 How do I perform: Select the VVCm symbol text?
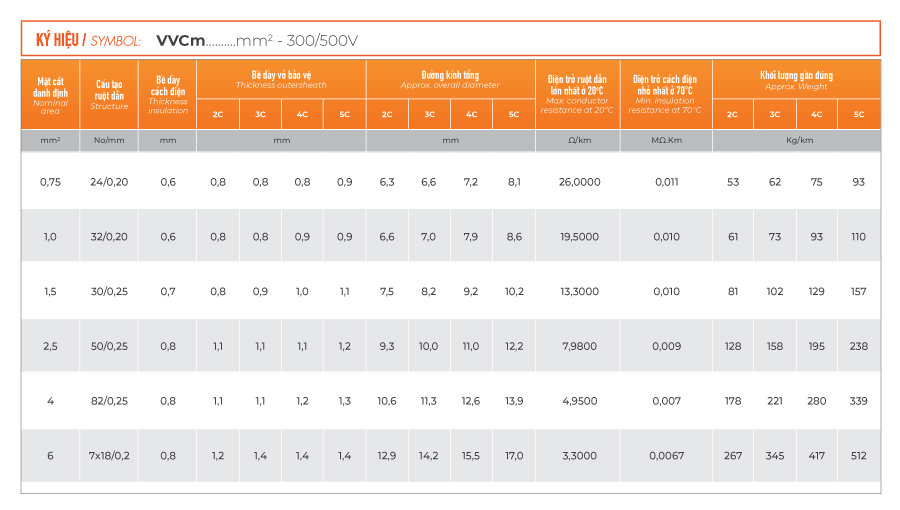(x=181, y=40)
